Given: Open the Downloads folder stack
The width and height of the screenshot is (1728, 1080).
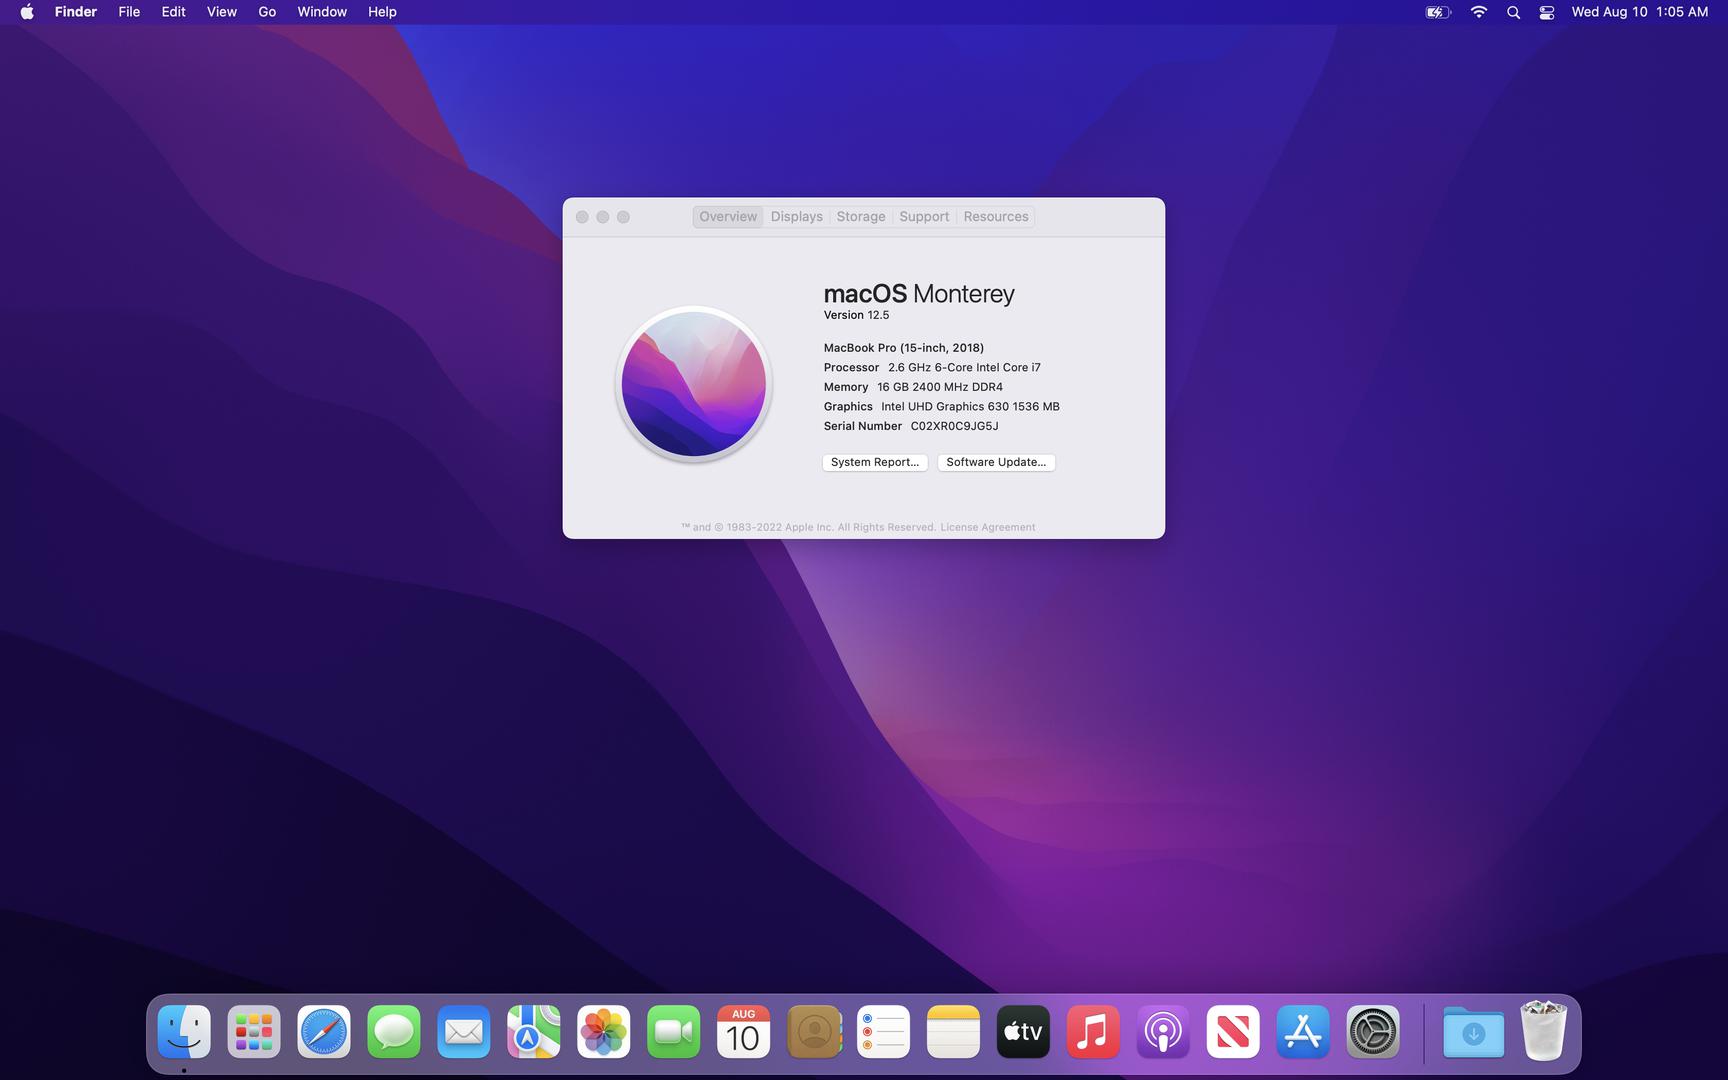Looking at the screenshot, I should 1473,1032.
